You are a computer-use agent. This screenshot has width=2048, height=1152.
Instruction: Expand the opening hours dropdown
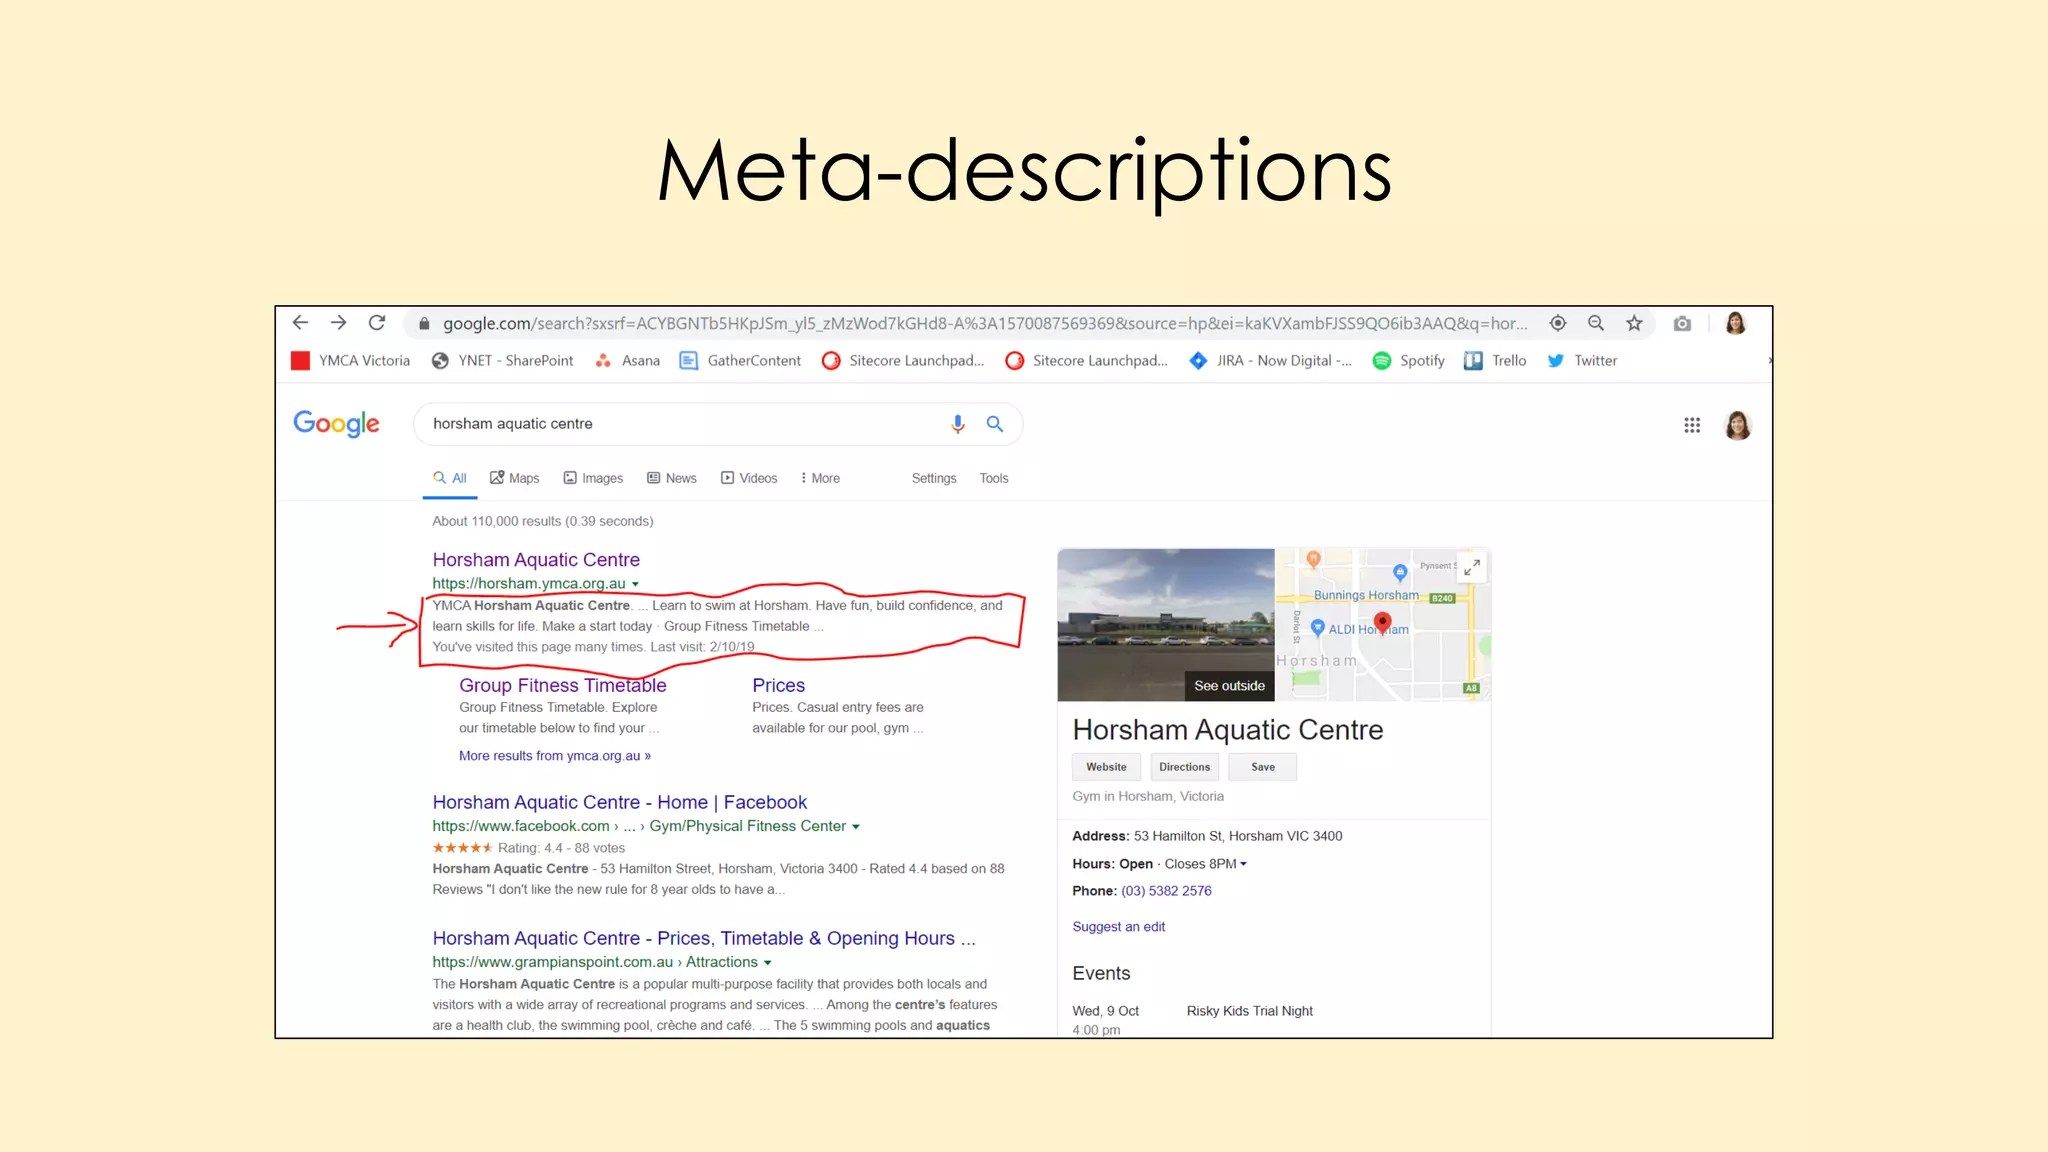coord(1243,864)
